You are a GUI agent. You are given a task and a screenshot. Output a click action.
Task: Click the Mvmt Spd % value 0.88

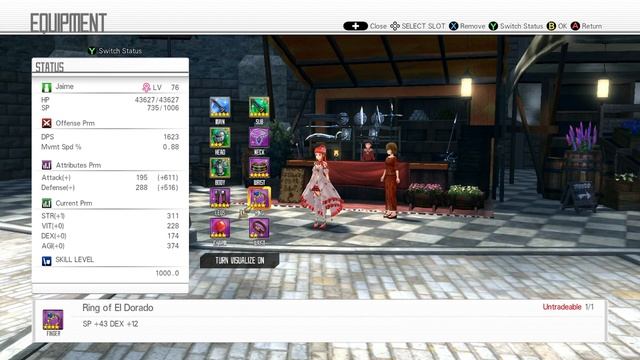171,147
